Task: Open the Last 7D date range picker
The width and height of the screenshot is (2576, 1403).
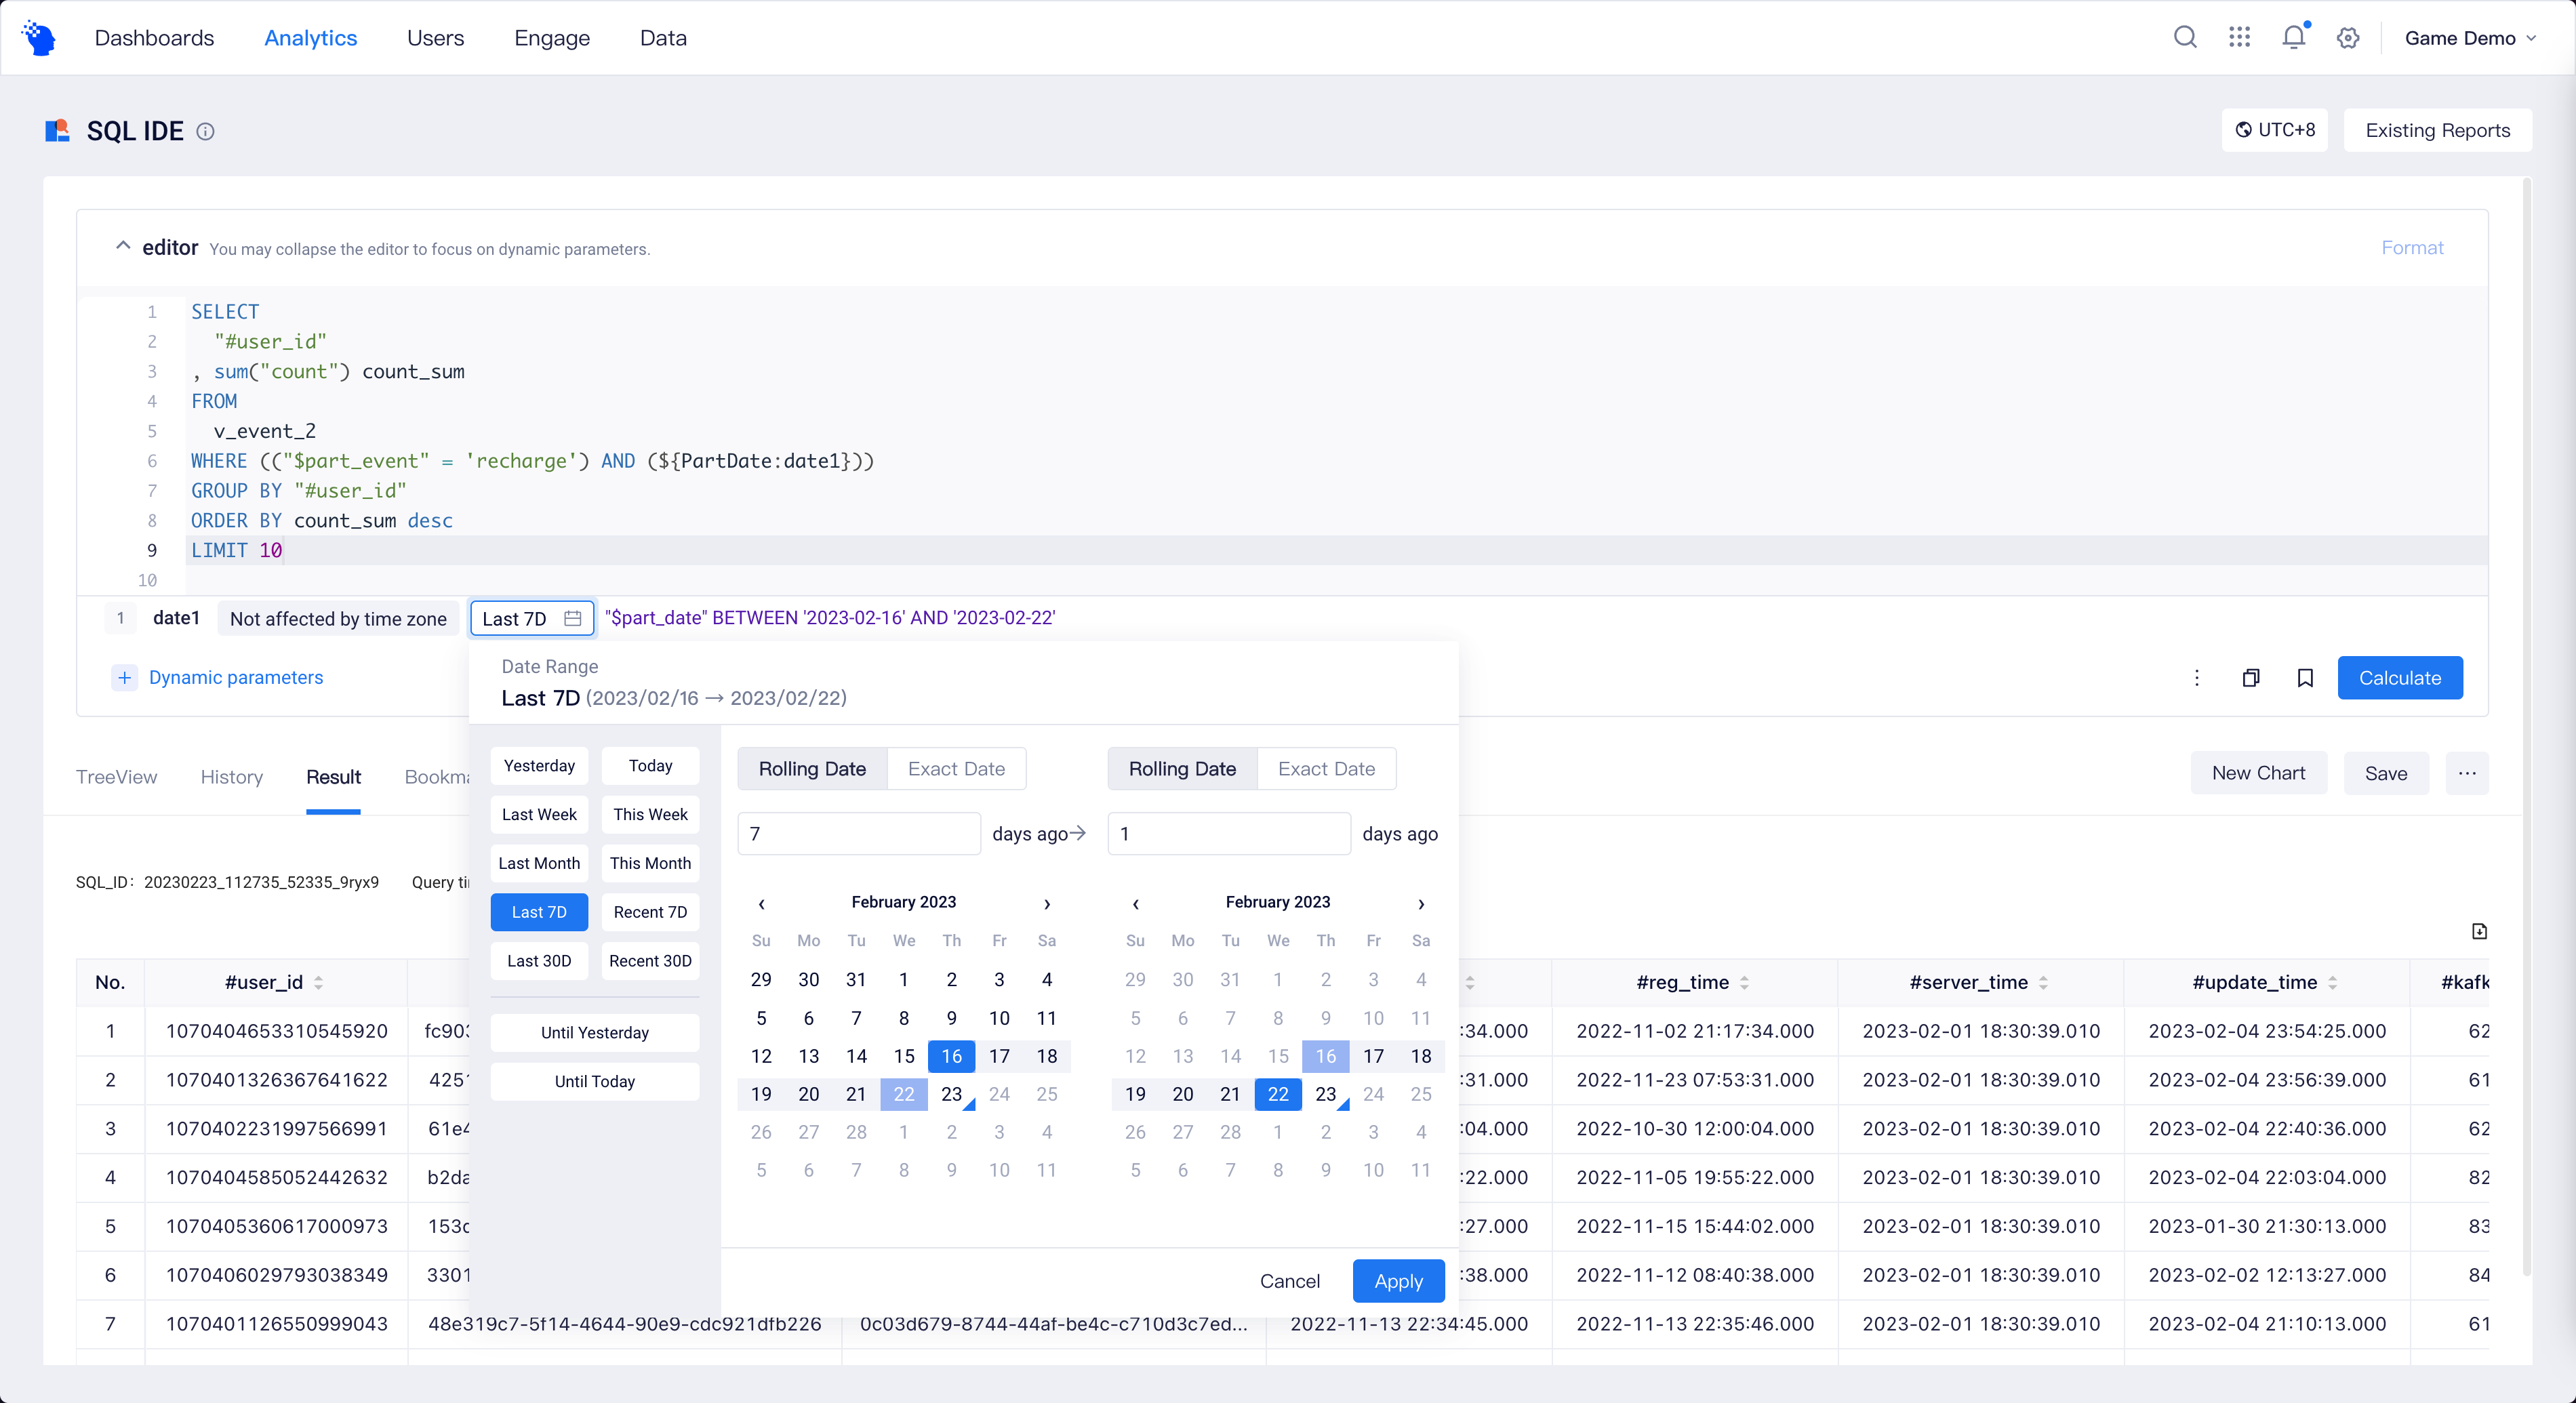Action: tap(532, 618)
